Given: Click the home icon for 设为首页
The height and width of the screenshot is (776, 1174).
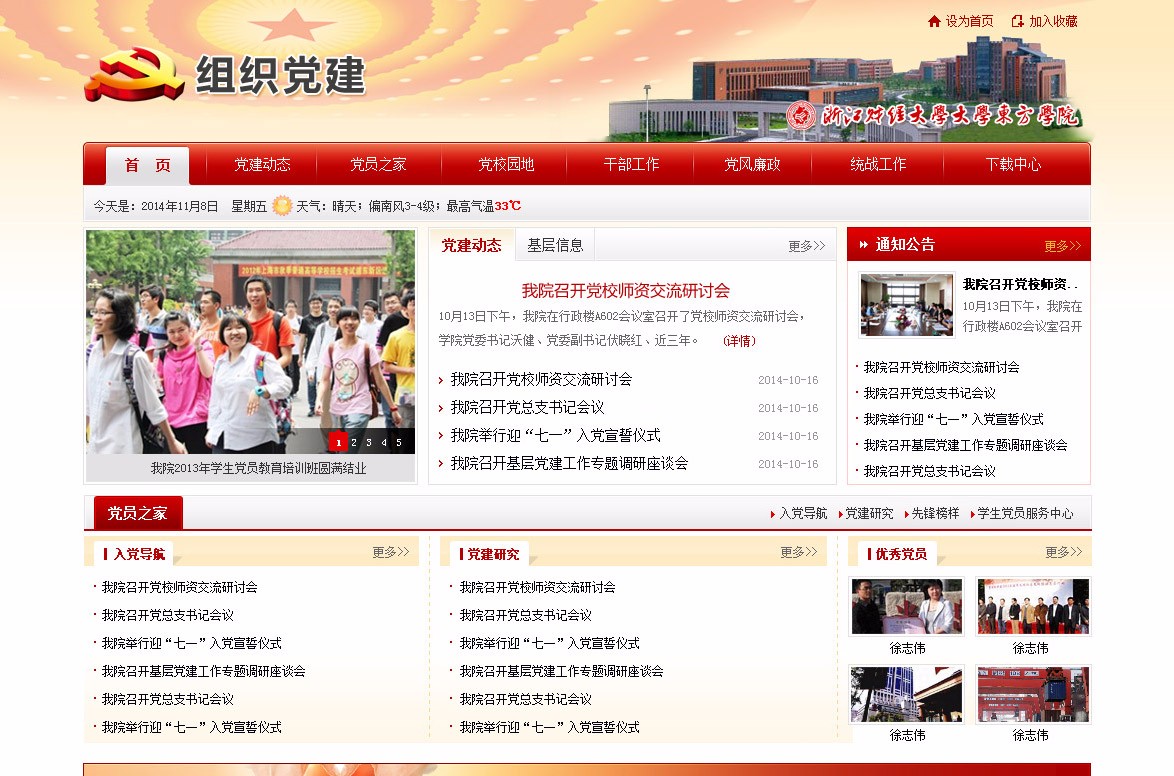Looking at the screenshot, I should point(934,21).
